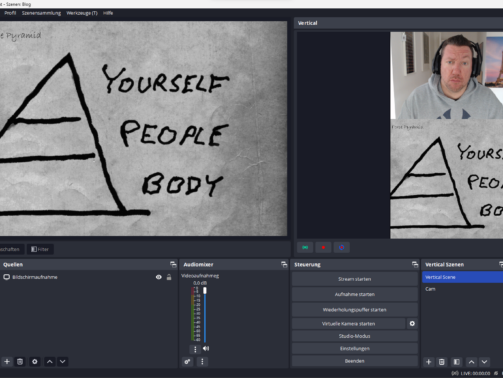The image size is (503, 378).
Task: Open Audiomixer options three-dot menu at bottom
Action: tap(202, 362)
